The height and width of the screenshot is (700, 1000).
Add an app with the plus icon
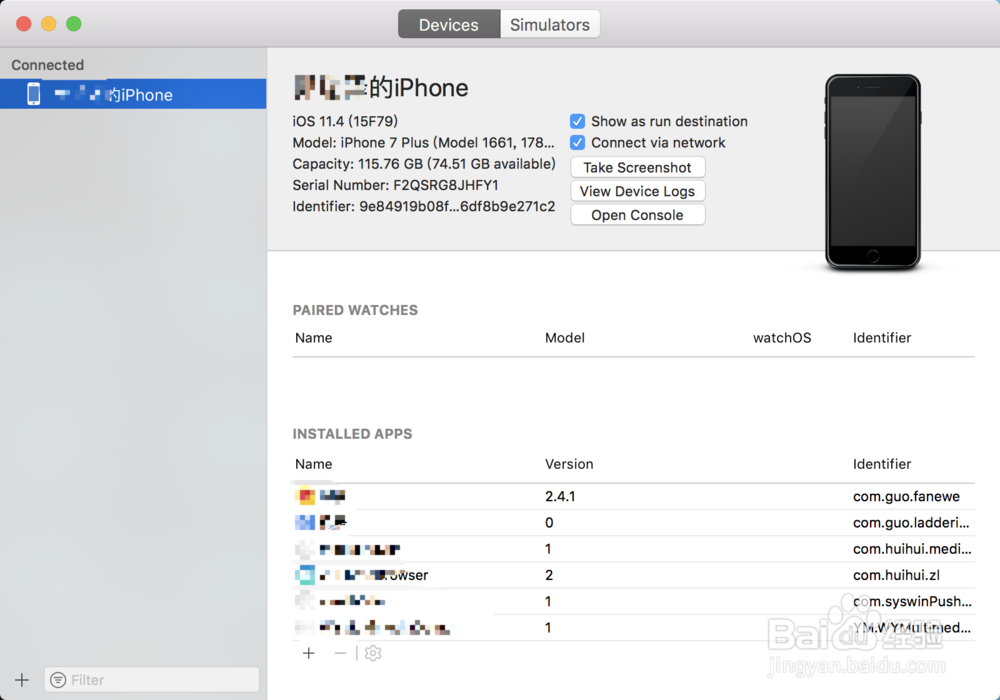point(309,653)
